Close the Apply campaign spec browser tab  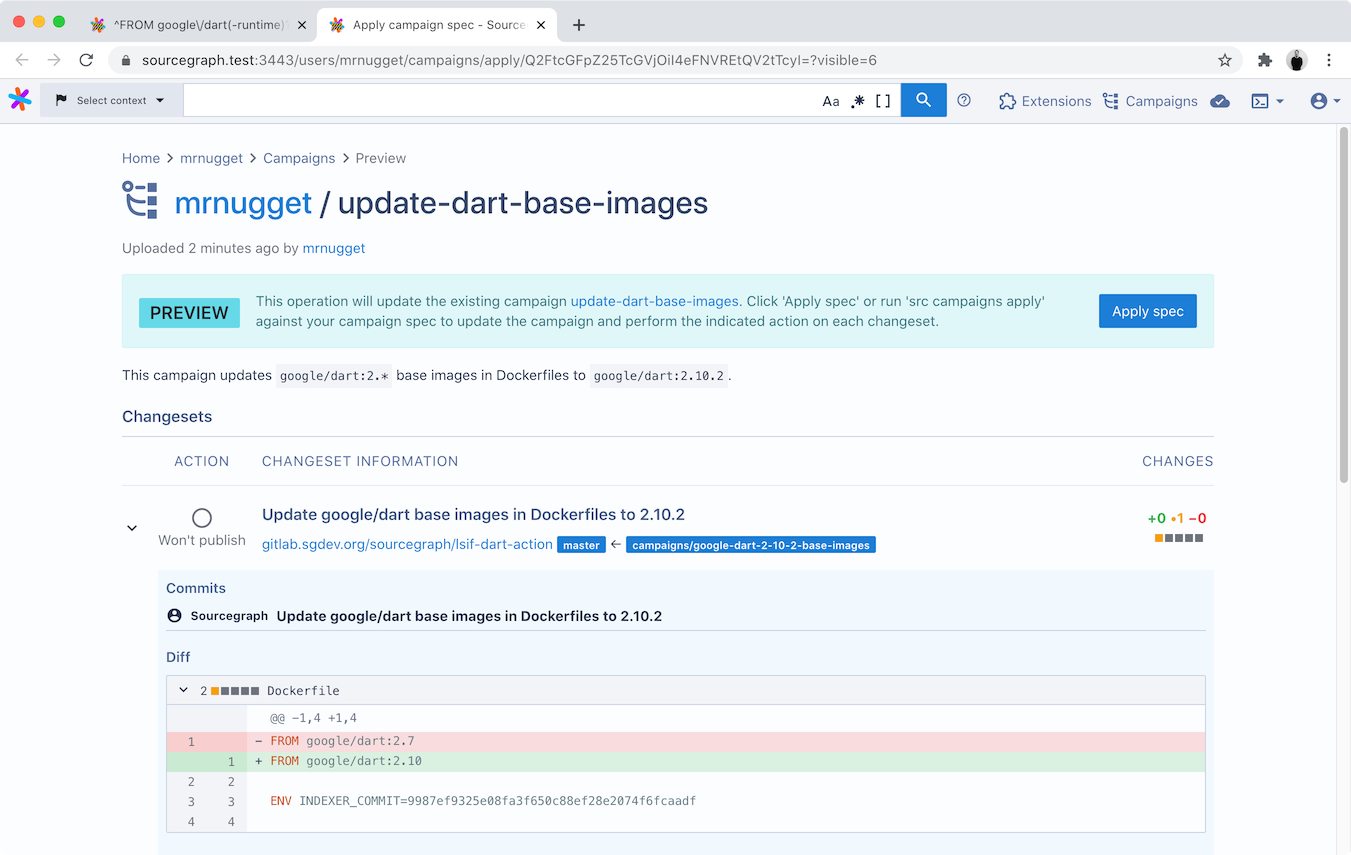(541, 25)
